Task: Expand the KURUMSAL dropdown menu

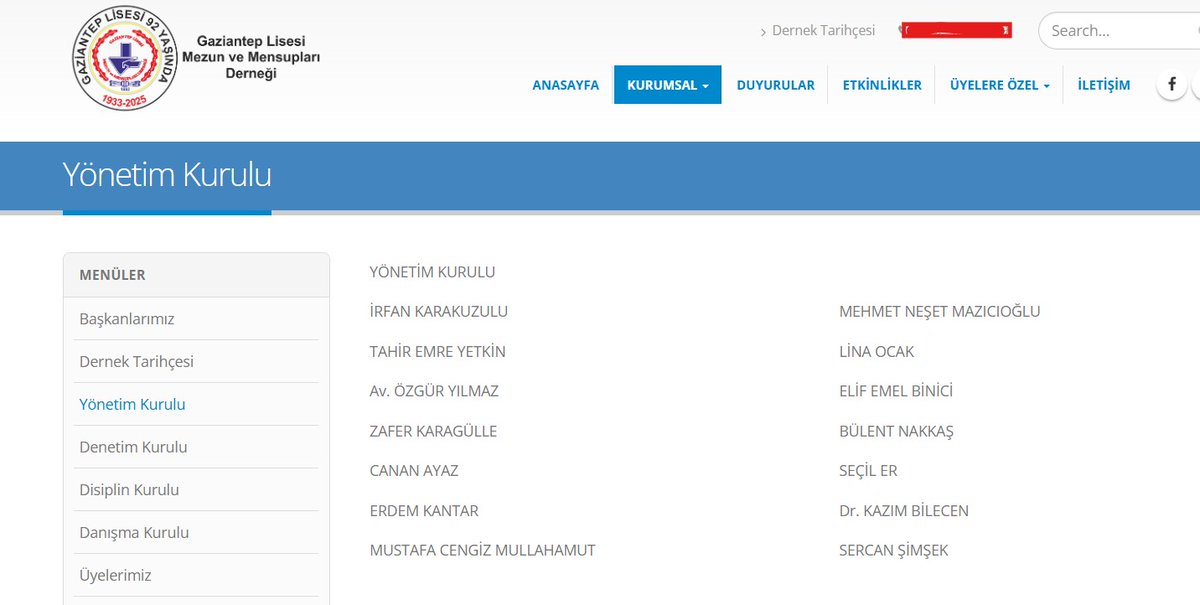Action: click(667, 85)
